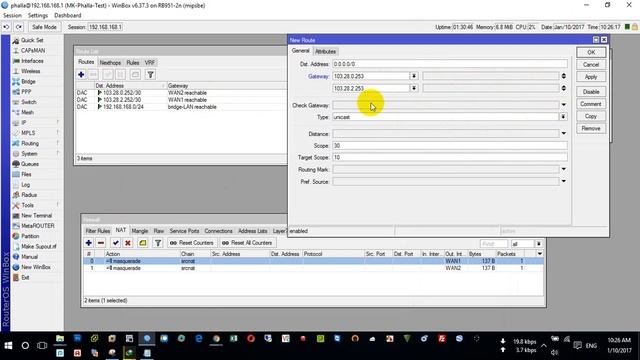This screenshot has height=360, width=640.
Task: Click Windows Start button
Action: pyautogui.click(x=8, y=345)
